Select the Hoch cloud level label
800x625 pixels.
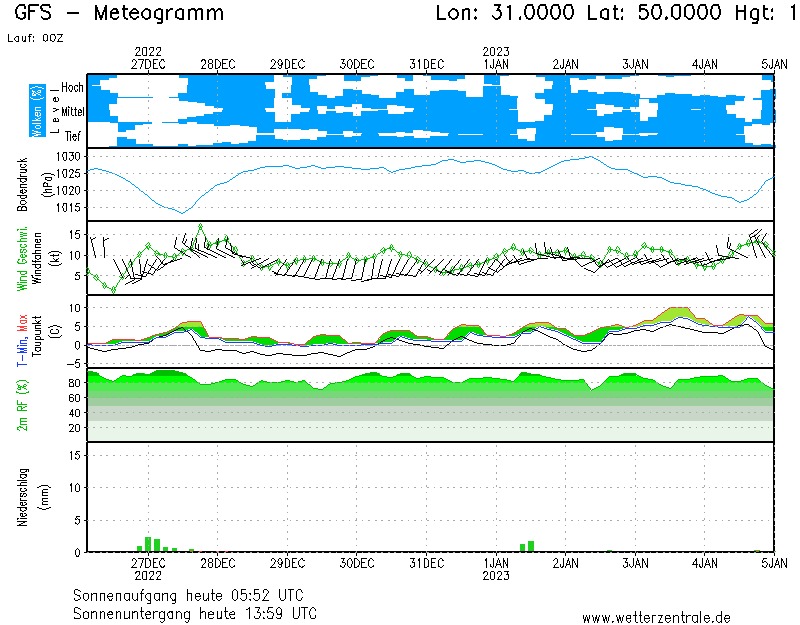[72, 88]
